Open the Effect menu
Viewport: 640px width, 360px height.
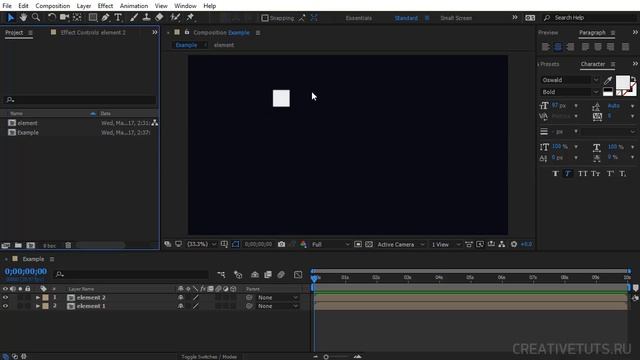(x=105, y=6)
